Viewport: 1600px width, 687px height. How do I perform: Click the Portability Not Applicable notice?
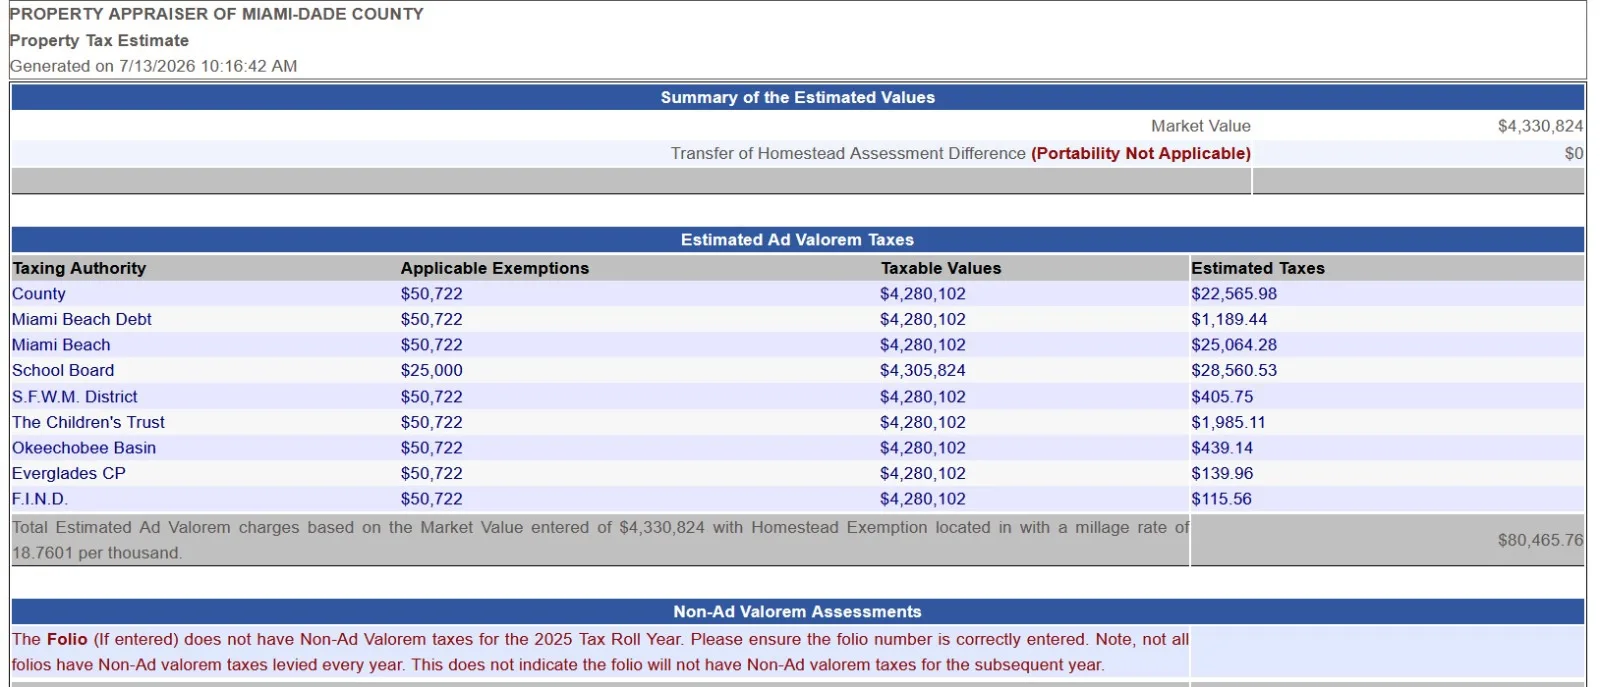(1141, 153)
